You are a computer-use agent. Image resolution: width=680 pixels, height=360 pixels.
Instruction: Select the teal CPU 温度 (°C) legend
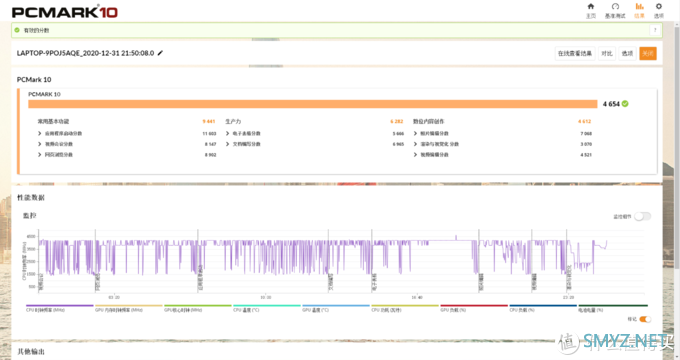tap(267, 308)
